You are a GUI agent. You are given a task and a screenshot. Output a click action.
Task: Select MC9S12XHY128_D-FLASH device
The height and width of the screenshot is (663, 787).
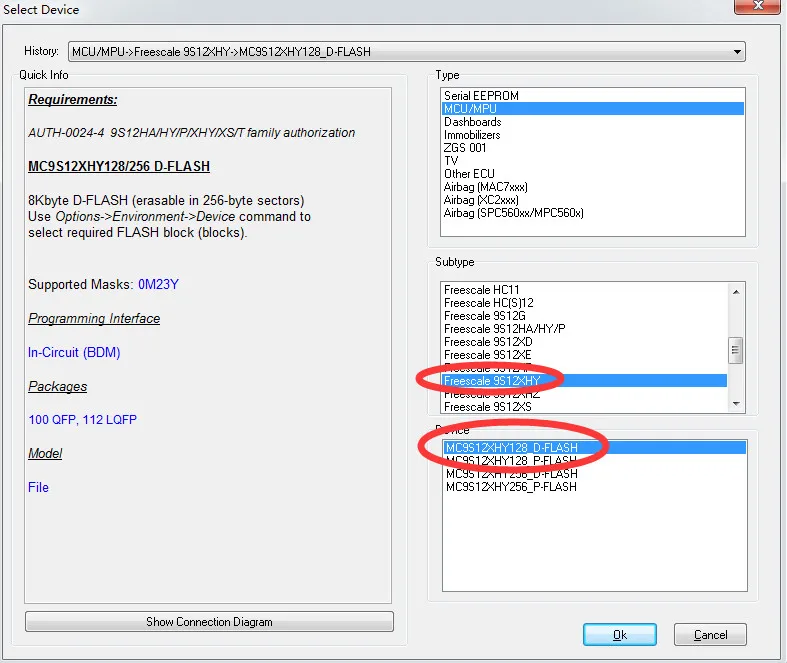click(x=595, y=448)
